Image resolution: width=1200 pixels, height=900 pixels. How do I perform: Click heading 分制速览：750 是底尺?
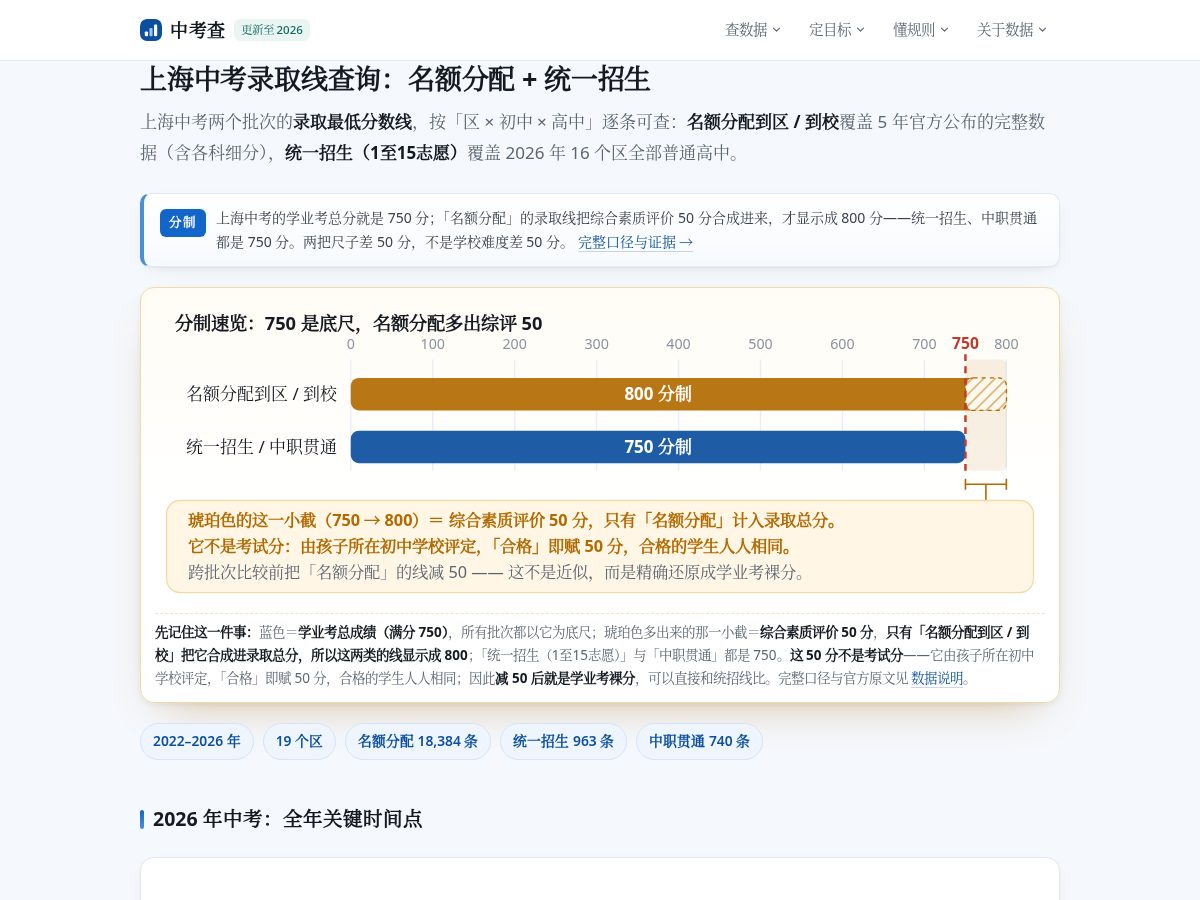tap(359, 323)
